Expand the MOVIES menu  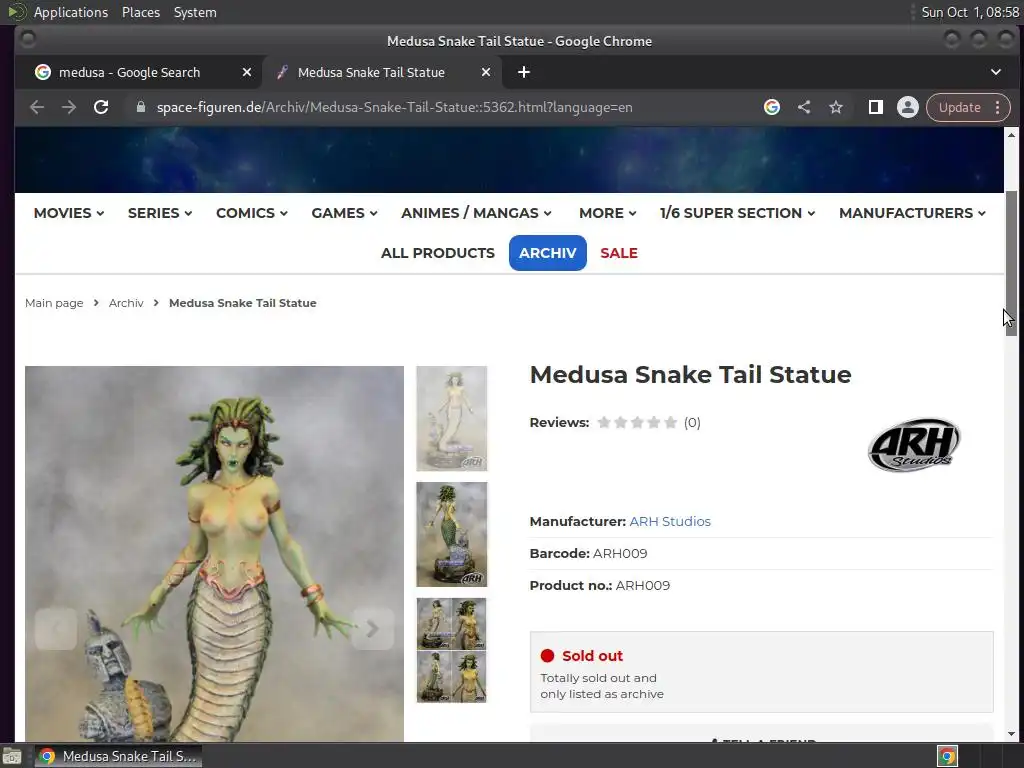click(x=69, y=213)
